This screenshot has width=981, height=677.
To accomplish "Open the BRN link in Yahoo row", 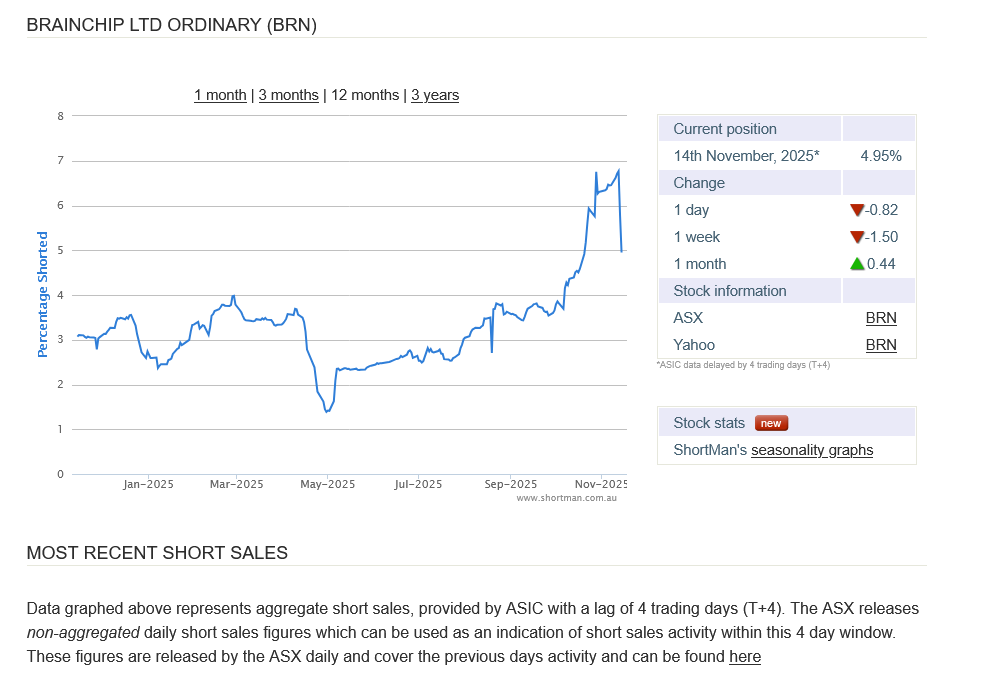I will [x=881, y=345].
